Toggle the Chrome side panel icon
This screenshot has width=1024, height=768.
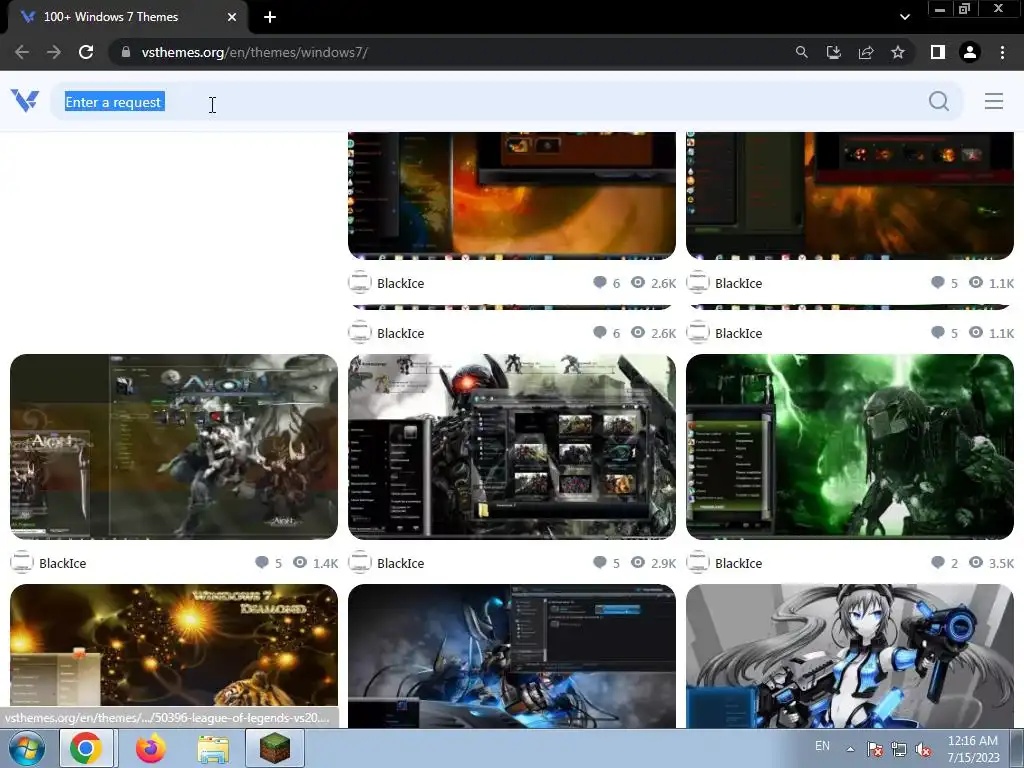tap(938, 52)
